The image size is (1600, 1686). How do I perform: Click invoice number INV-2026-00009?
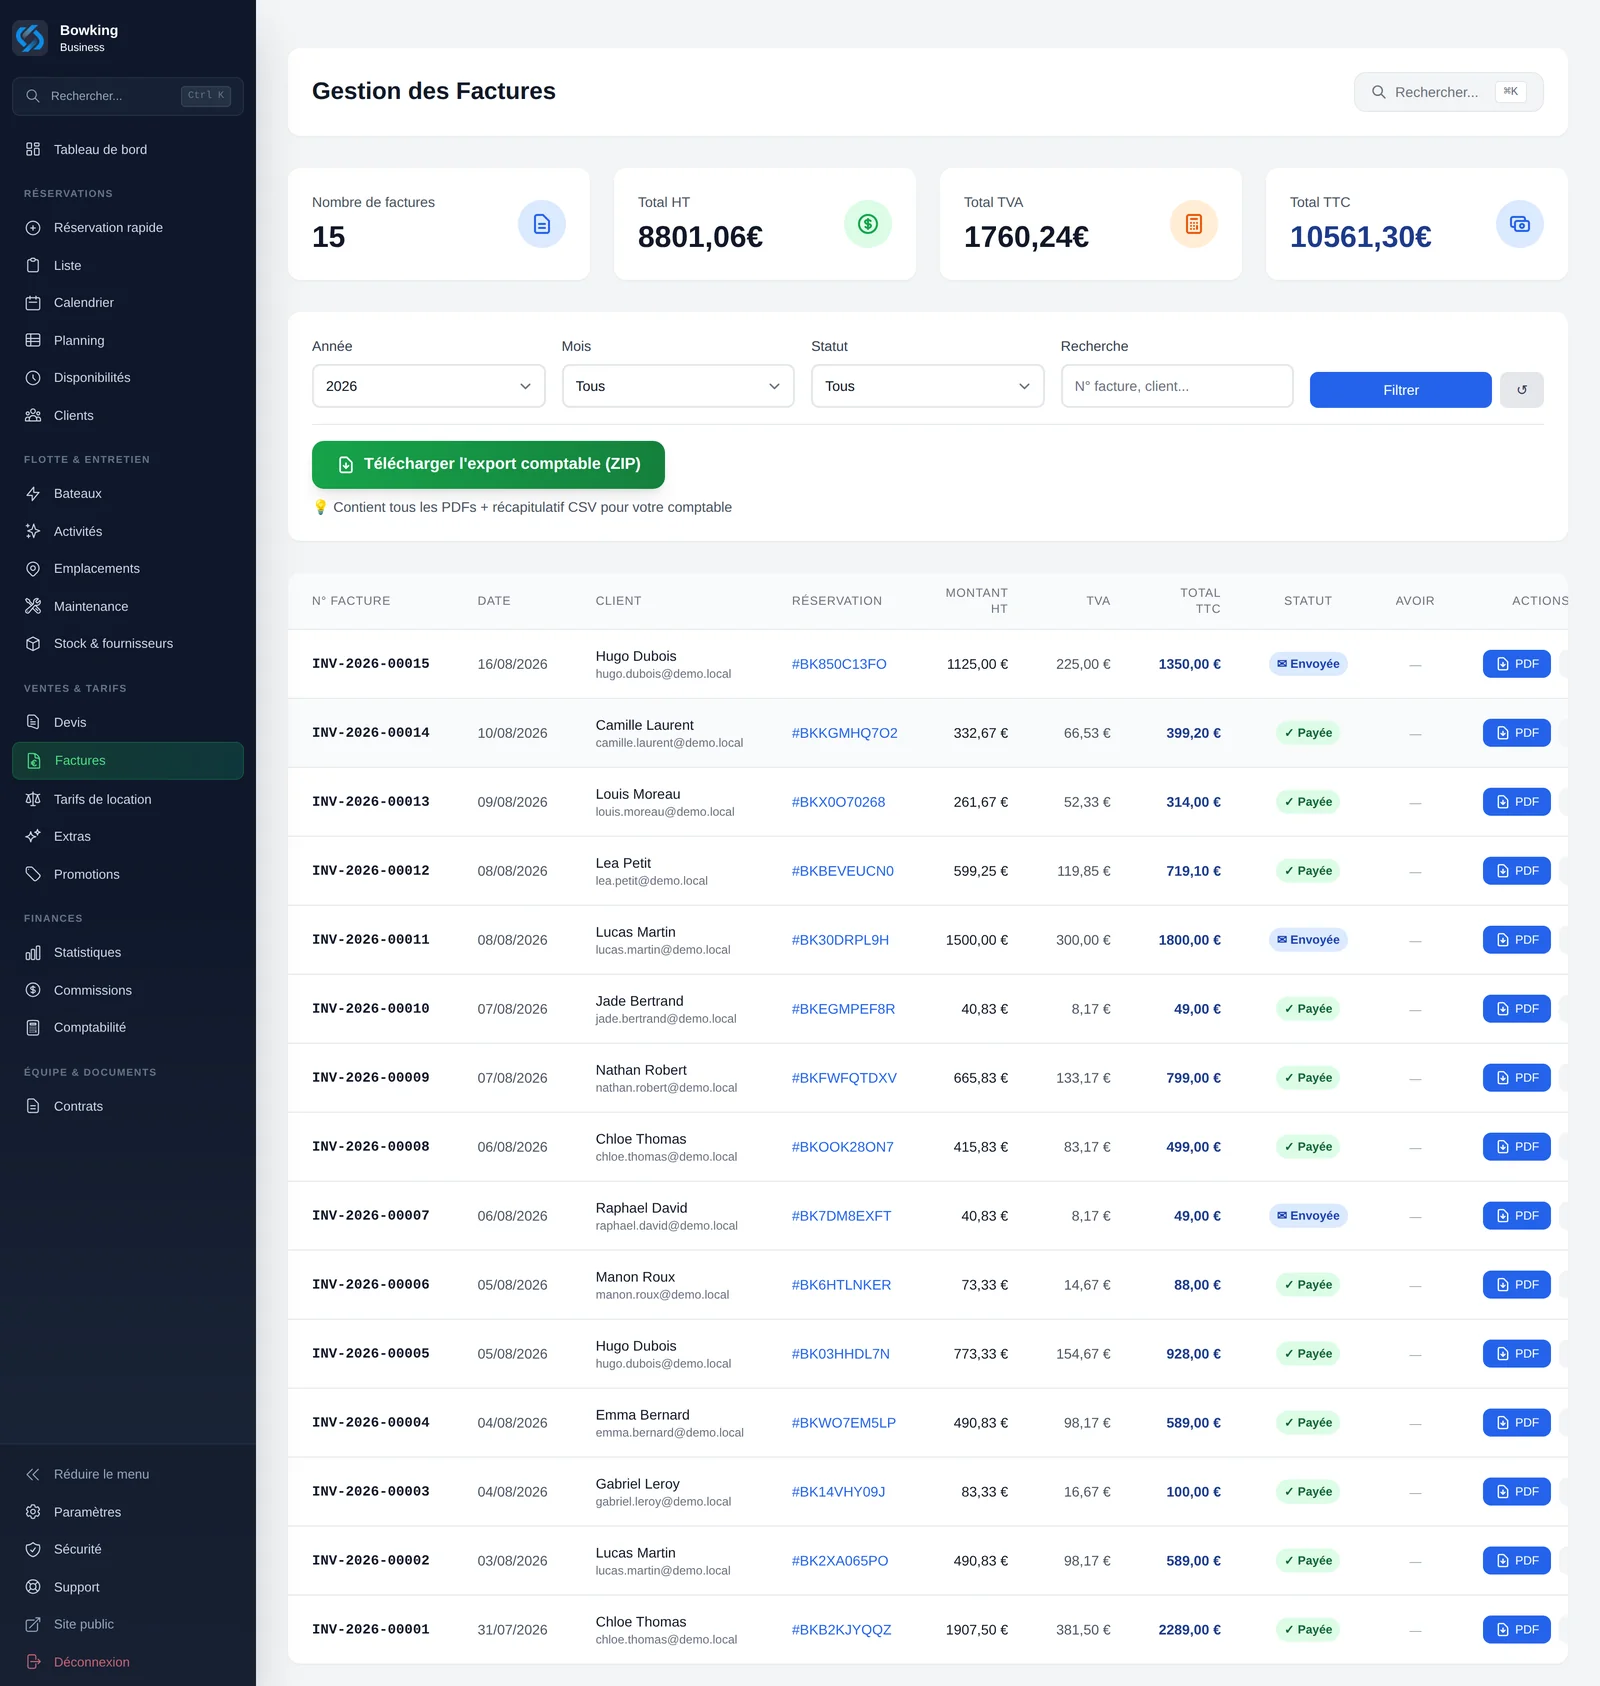tap(371, 1078)
